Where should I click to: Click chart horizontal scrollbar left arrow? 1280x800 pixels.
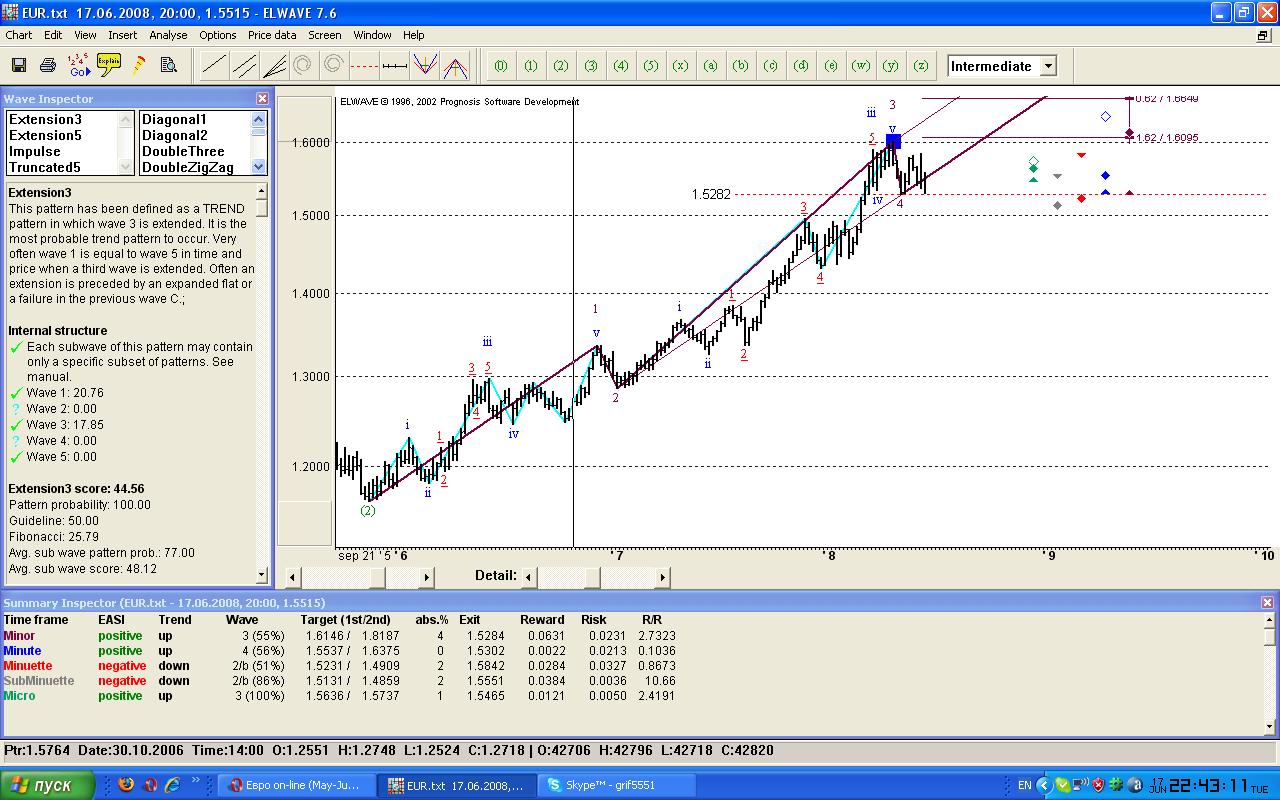(293, 577)
